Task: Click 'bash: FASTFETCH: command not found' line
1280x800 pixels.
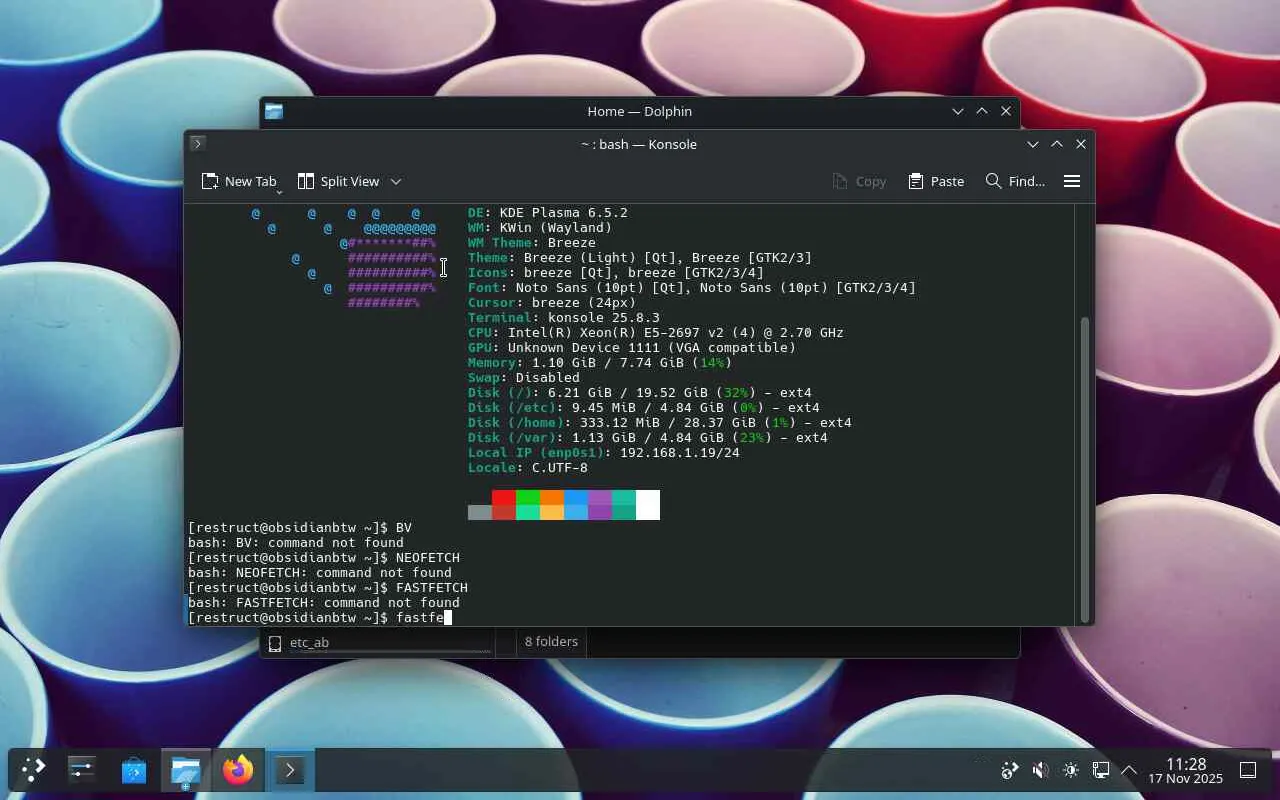Action: [x=324, y=603]
